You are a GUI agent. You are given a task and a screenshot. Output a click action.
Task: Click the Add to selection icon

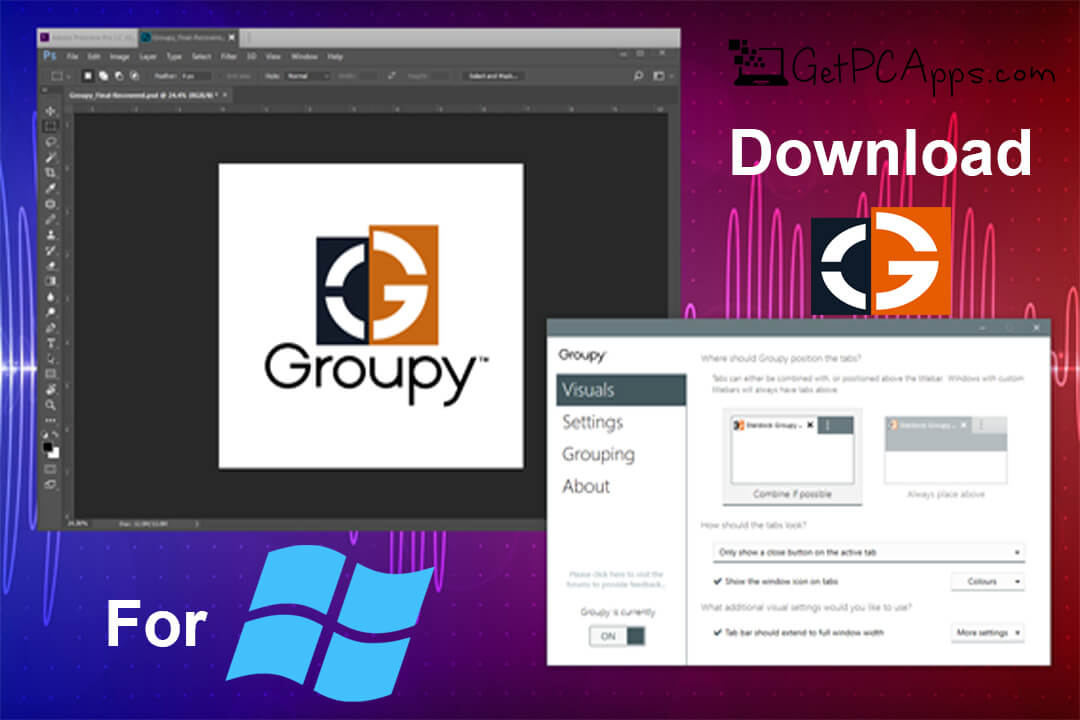(103, 76)
